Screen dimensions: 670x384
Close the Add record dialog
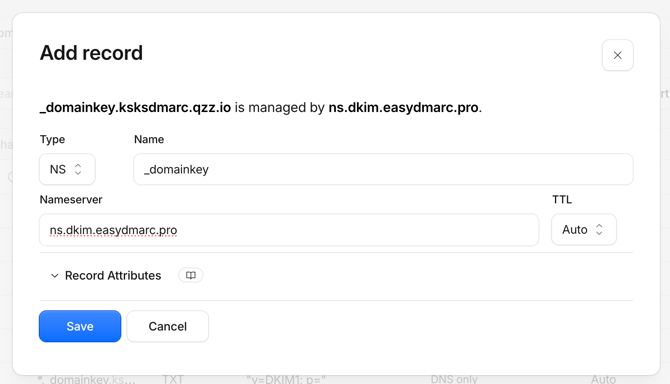(617, 55)
